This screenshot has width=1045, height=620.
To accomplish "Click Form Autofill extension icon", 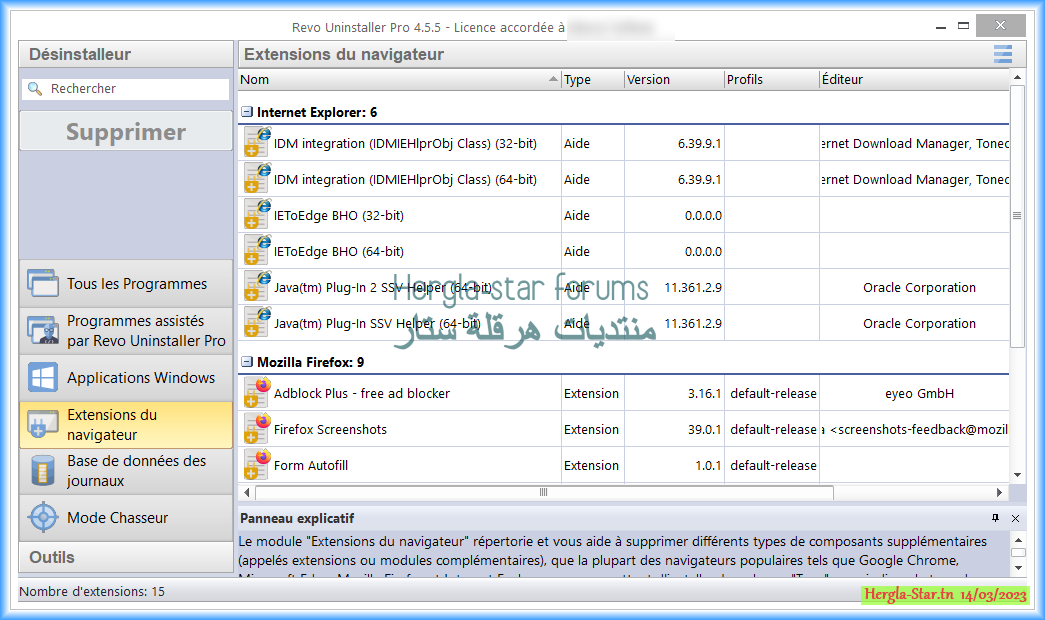I will [257, 465].
